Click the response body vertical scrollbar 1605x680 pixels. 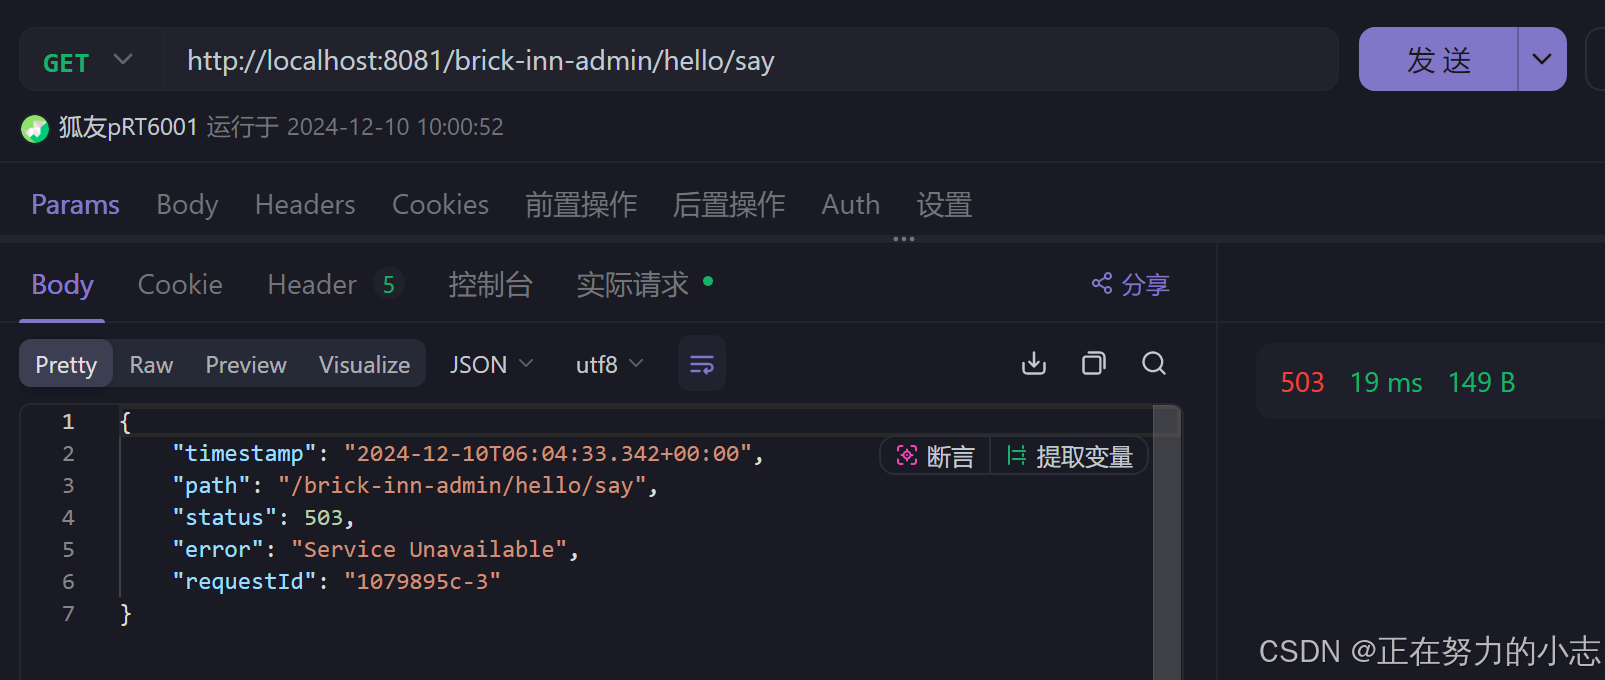pyautogui.click(x=1167, y=542)
